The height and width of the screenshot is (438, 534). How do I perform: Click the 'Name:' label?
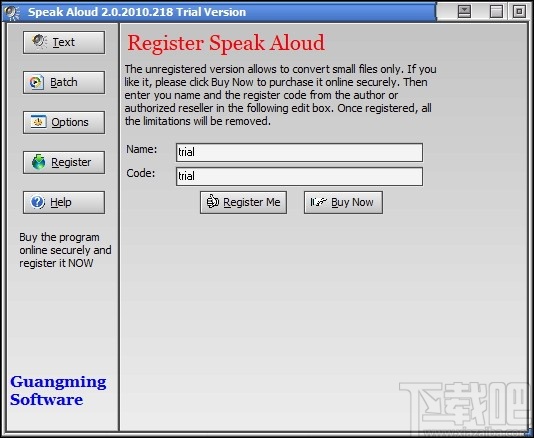(142, 149)
